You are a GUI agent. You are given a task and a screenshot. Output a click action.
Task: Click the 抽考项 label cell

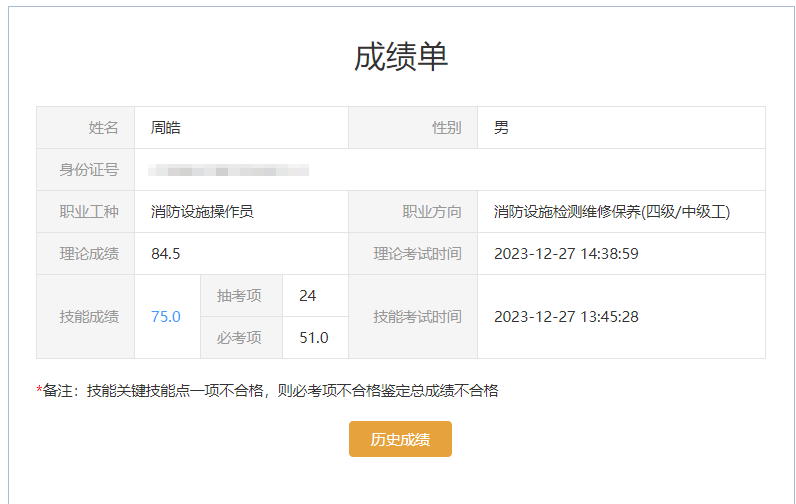[239, 296]
